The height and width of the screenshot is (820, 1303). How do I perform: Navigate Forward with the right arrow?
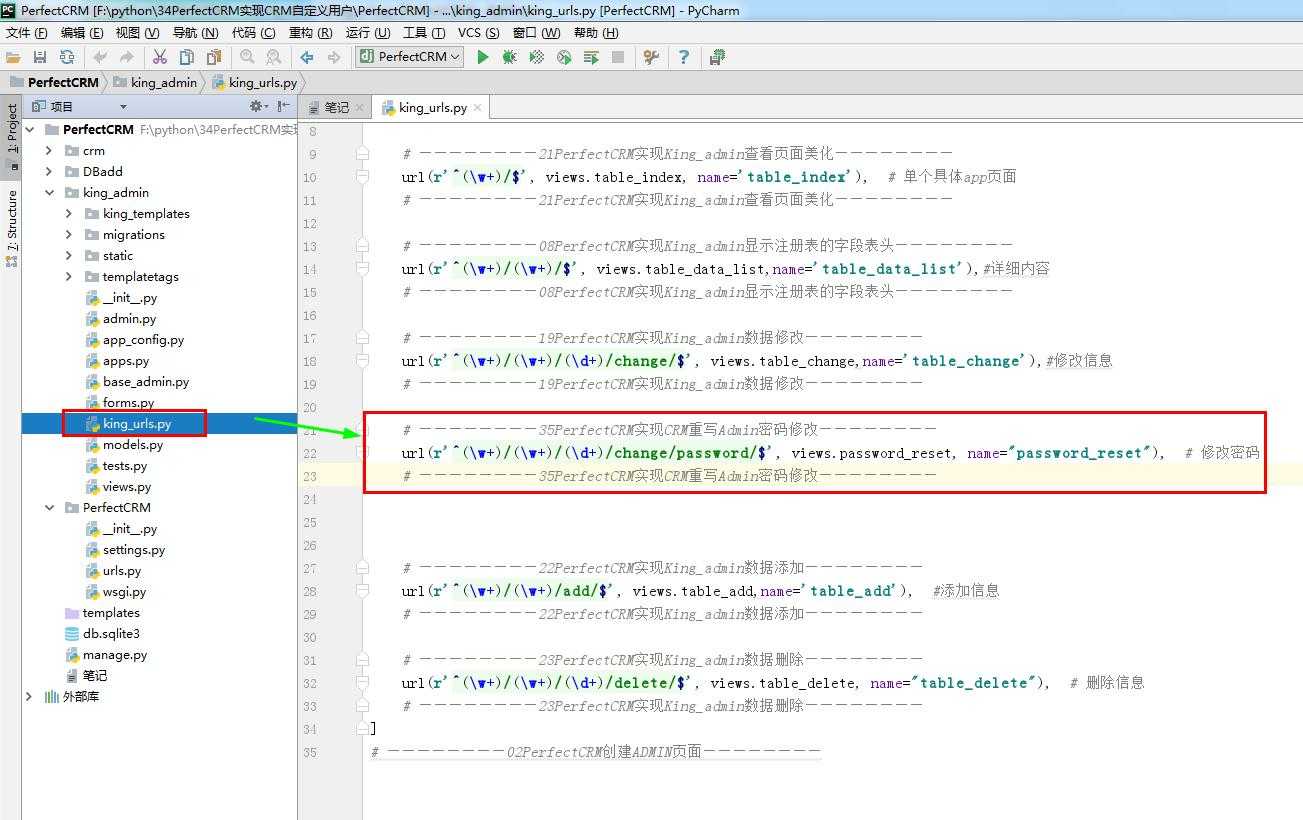click(x=334, y=57)
